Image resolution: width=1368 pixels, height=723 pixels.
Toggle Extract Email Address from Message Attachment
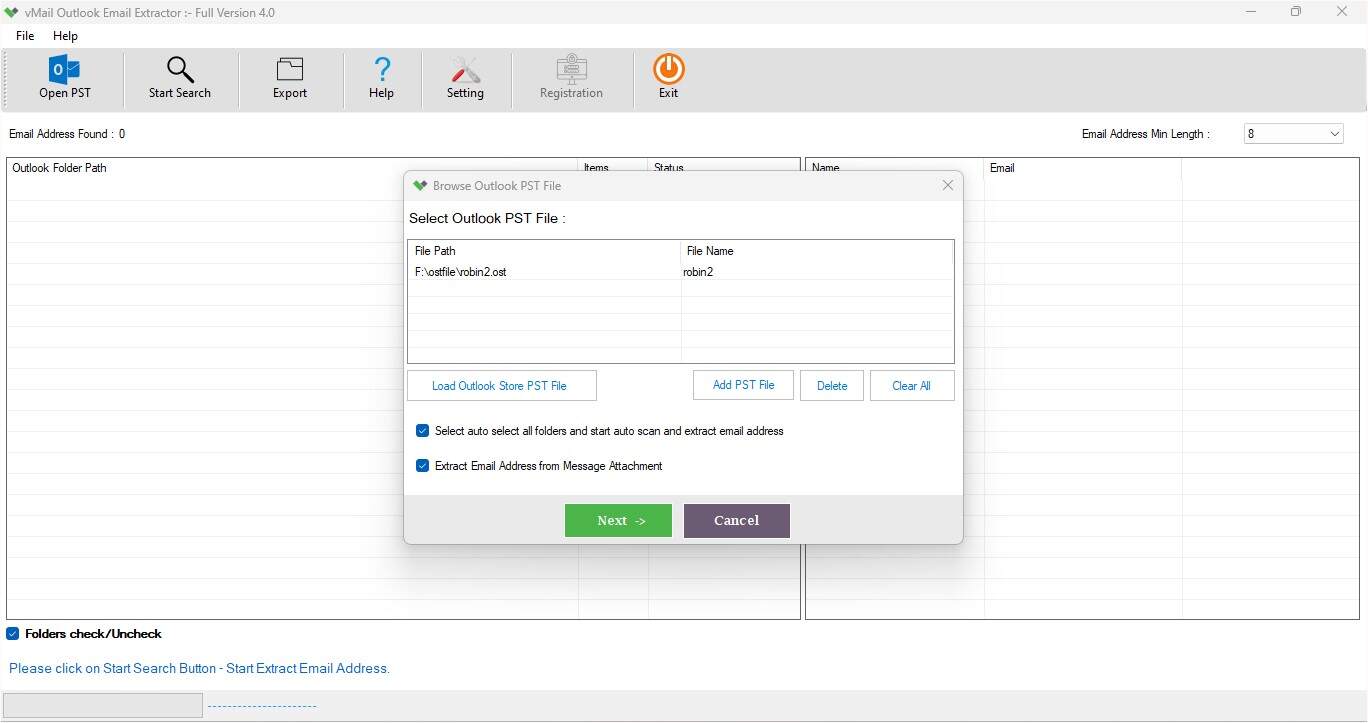coord(422,466)
